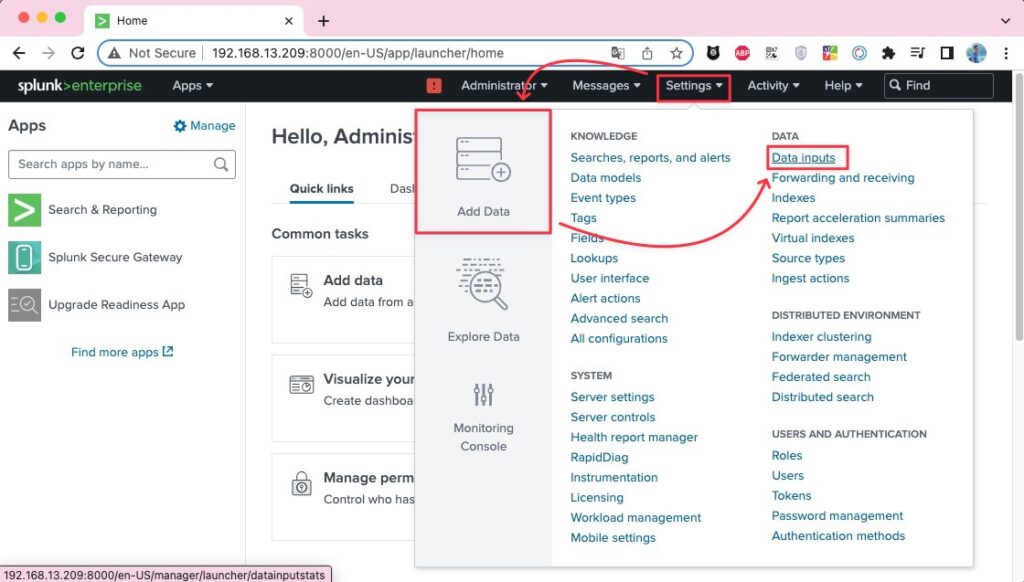
Task: Click the Search & Reporting app icon
Action: point(24,210)
